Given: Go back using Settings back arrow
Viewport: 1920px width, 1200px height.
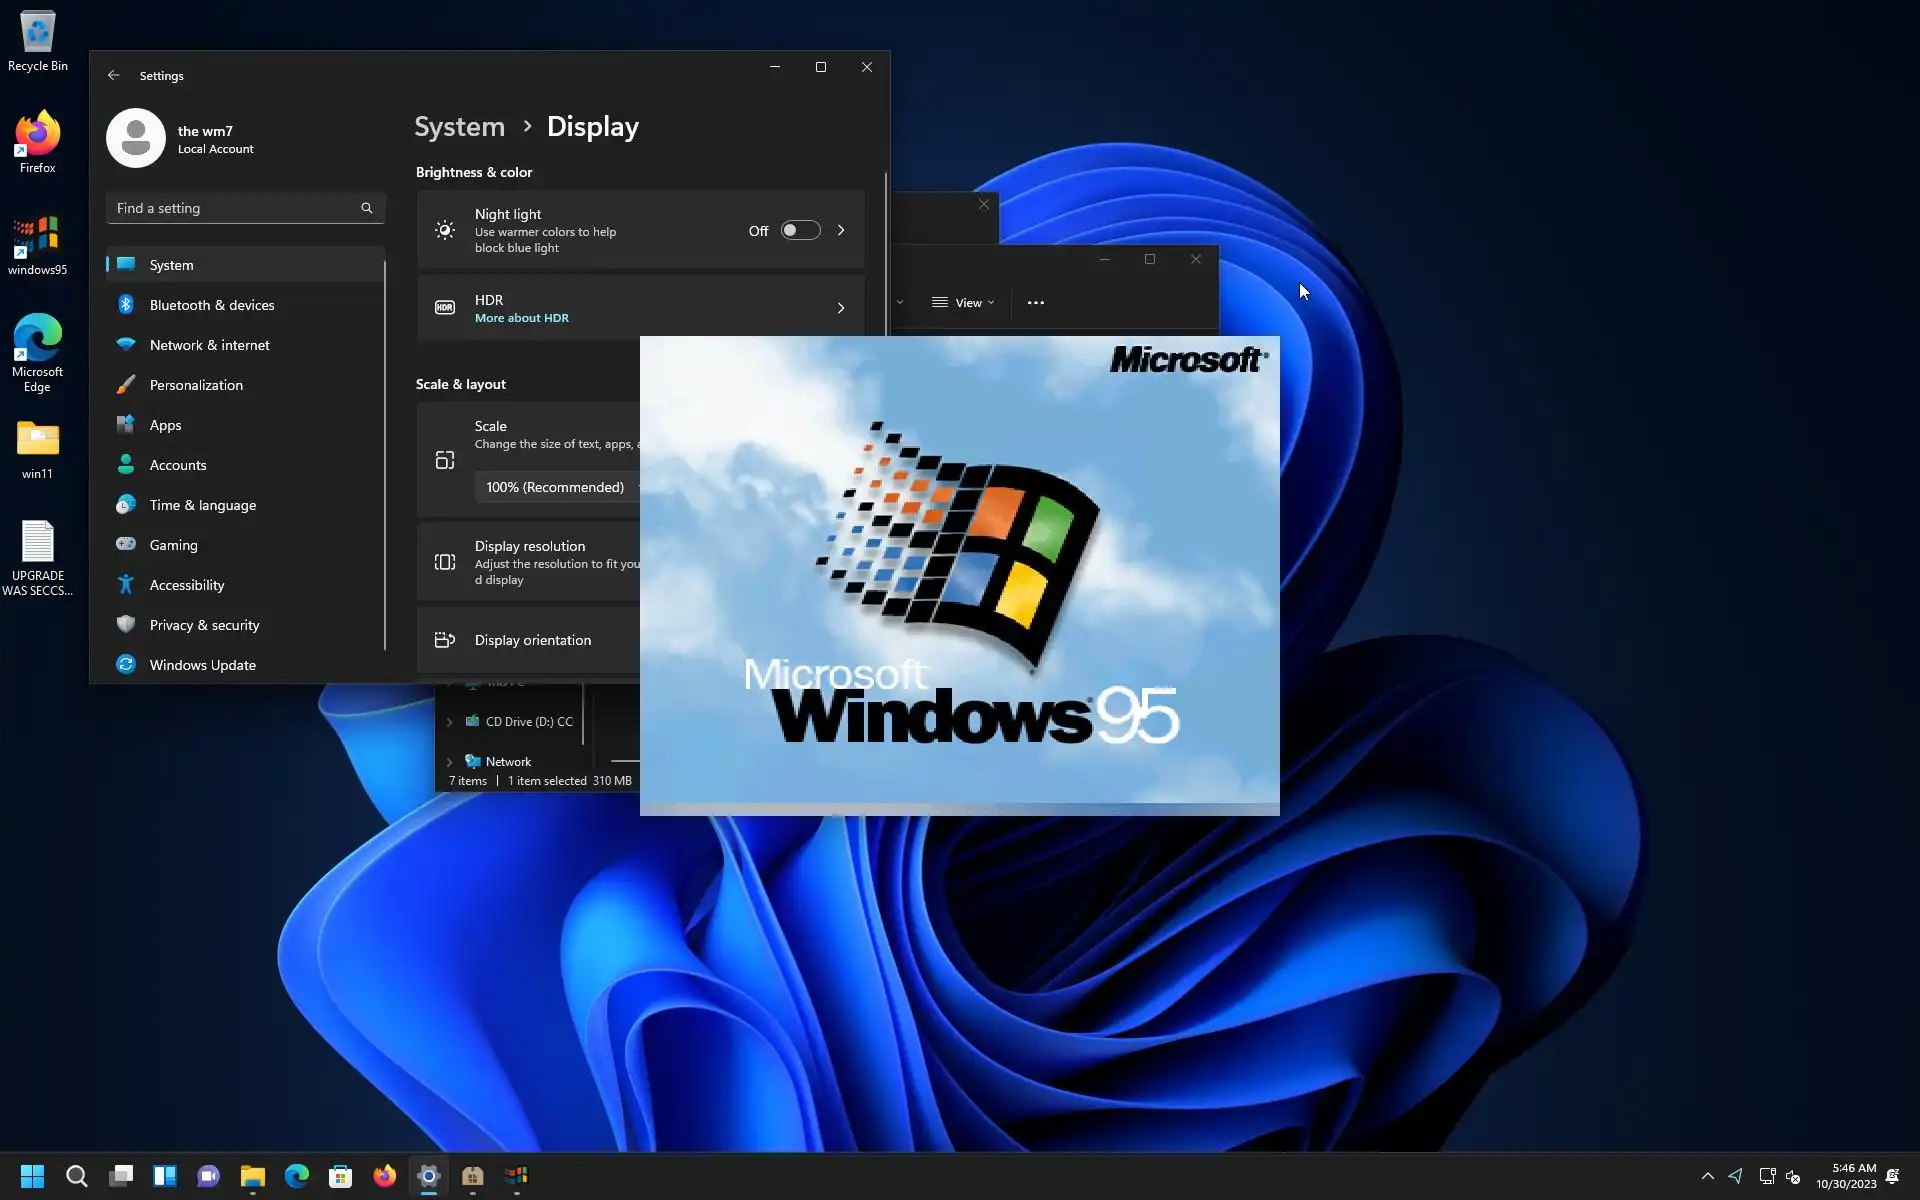Looking at the screenshot, I should tap(113, 76).
